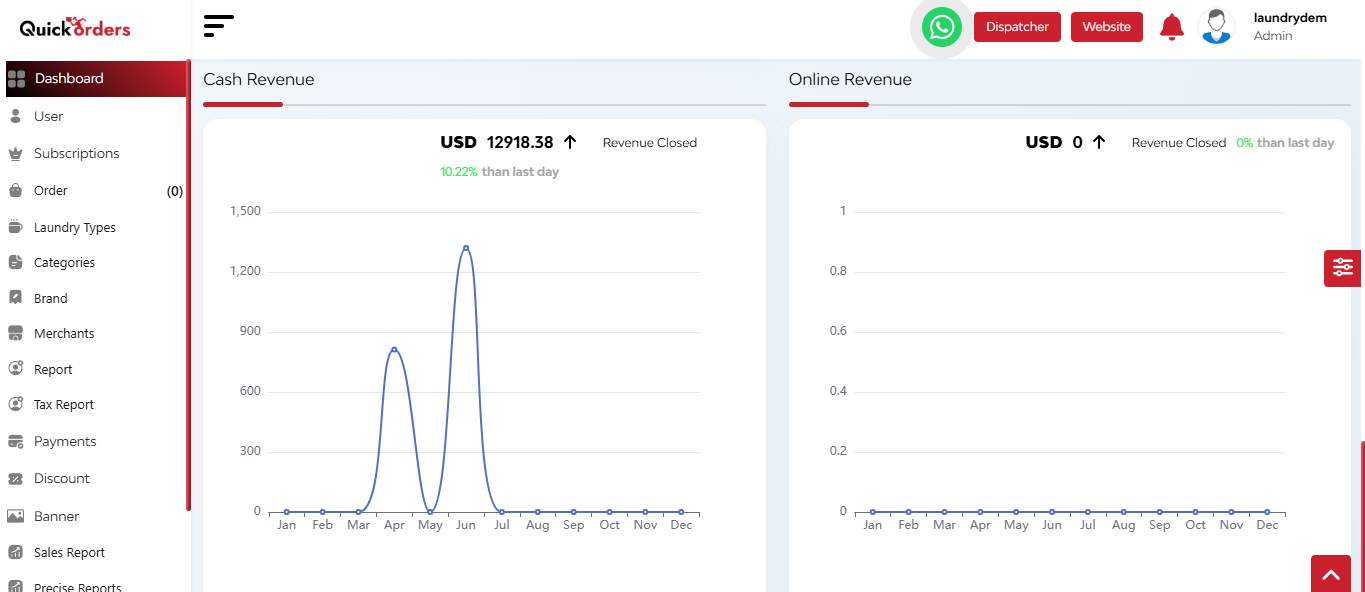Image resolution: width=1365 pixels, height=592 pixels.
Task: Click the Laundry Types icon
Action: coord(15,227)
